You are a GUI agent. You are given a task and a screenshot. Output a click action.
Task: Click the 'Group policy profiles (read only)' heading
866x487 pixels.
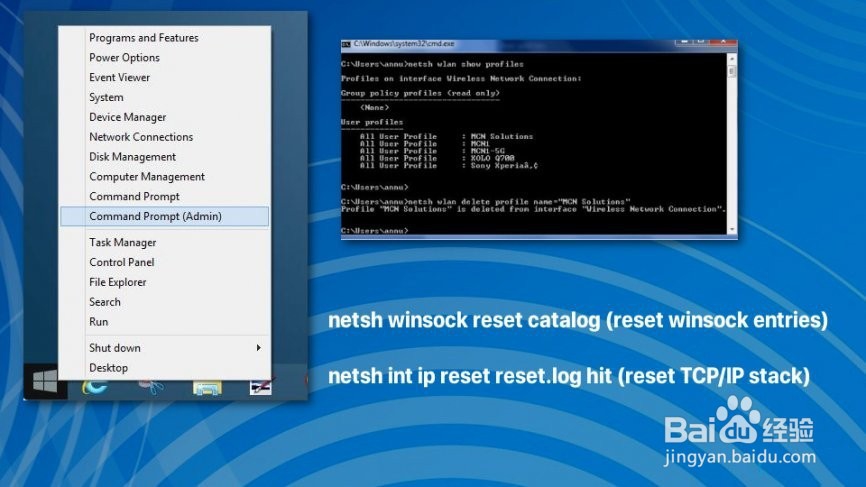[420, 93]
